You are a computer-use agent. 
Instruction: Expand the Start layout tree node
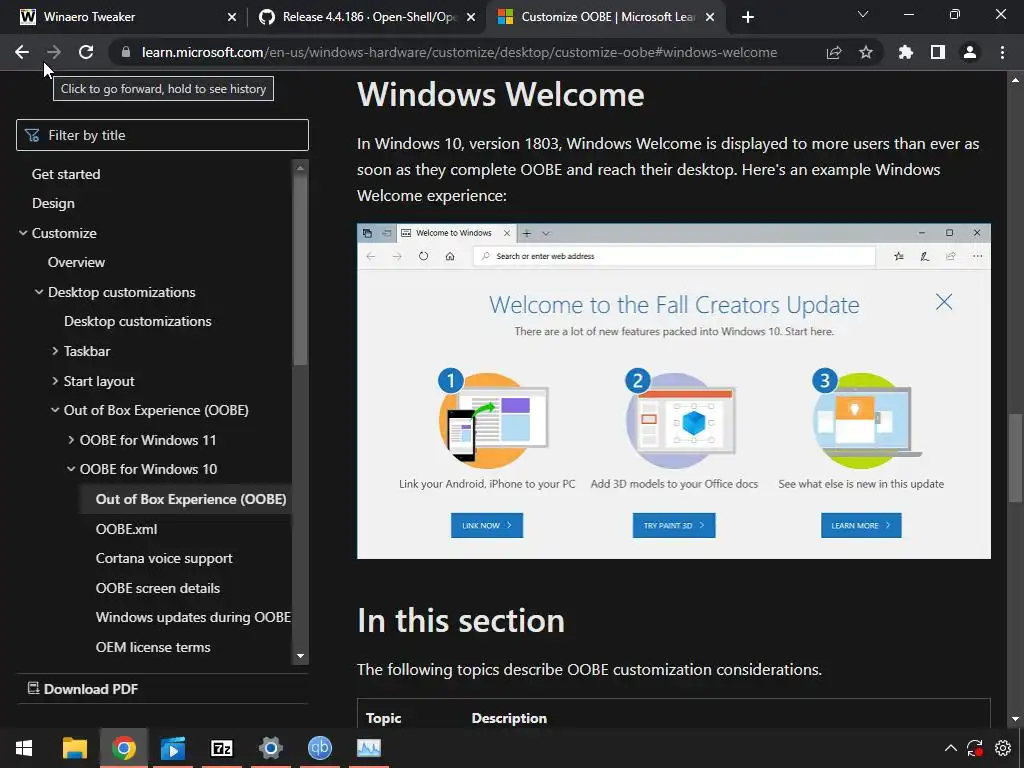pos(56,381)
